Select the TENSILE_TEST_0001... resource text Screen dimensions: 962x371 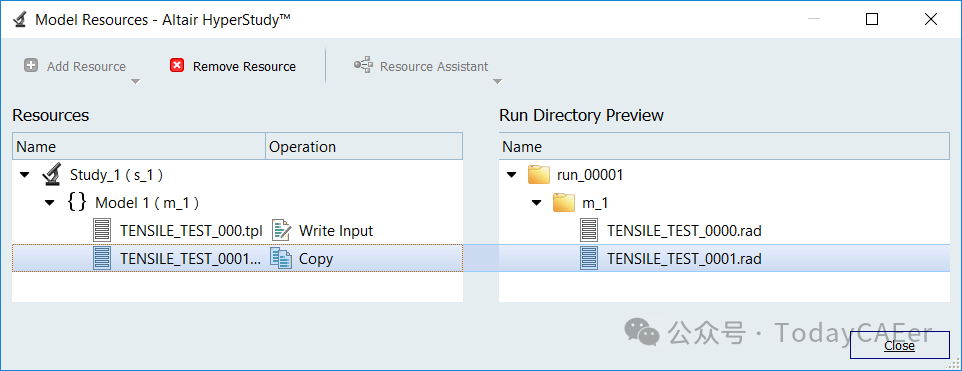click(191, 259)
